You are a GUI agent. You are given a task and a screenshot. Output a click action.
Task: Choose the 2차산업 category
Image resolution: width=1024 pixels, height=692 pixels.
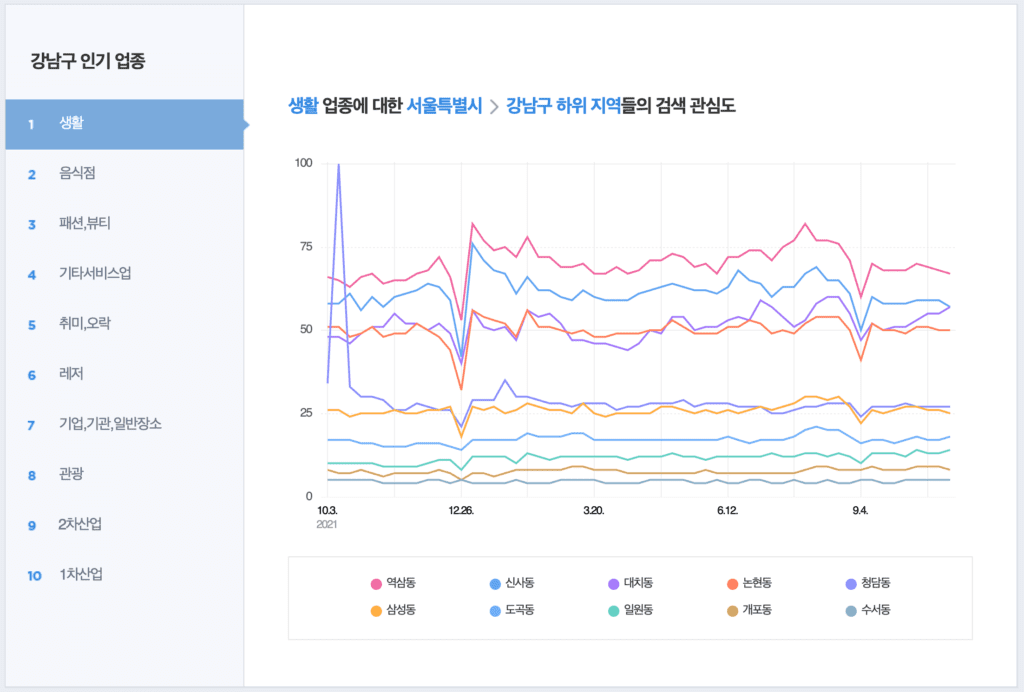[124, 525]
